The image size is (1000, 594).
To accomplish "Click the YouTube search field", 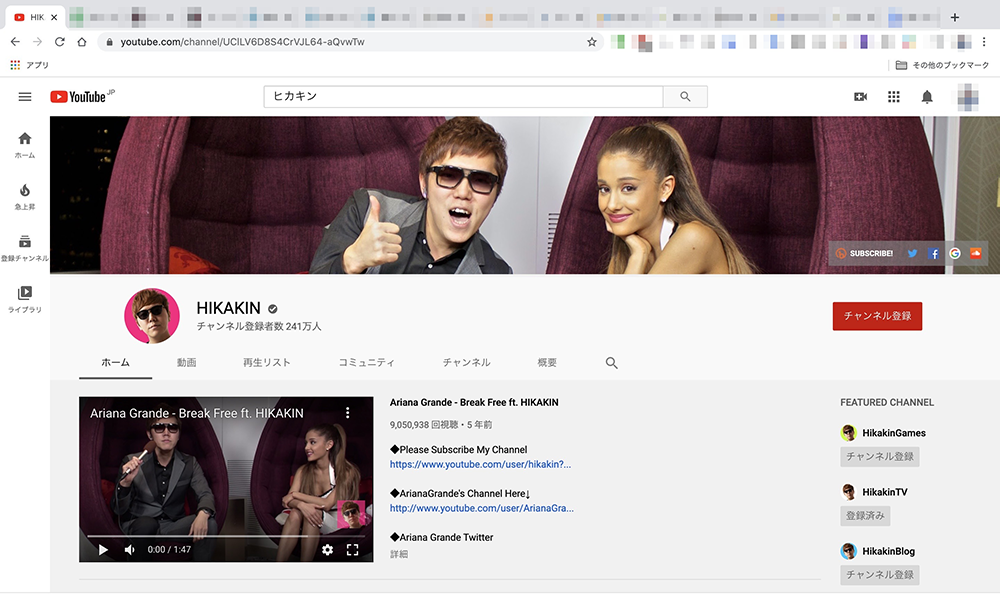I will 464,96.
